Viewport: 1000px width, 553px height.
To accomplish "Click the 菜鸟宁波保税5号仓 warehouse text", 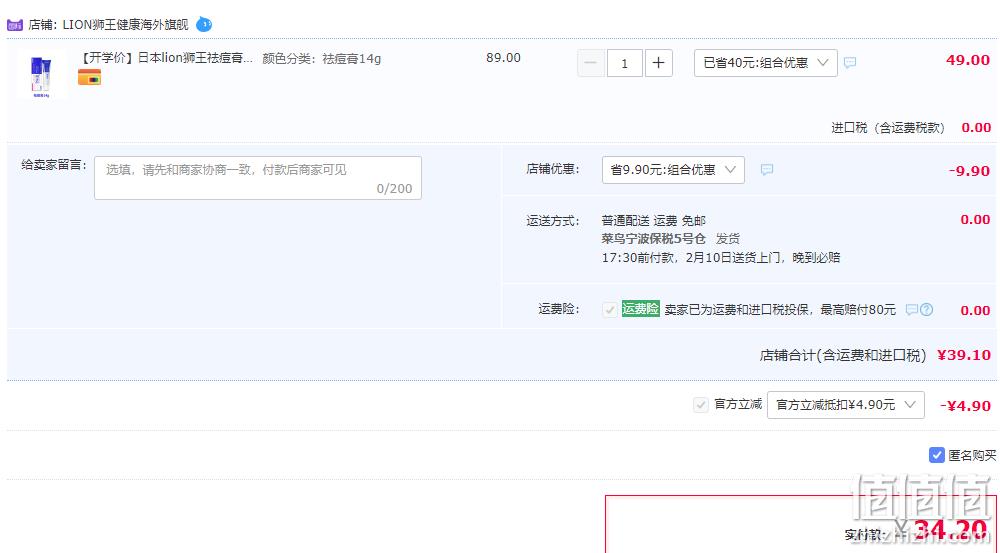I will [654, 239].
